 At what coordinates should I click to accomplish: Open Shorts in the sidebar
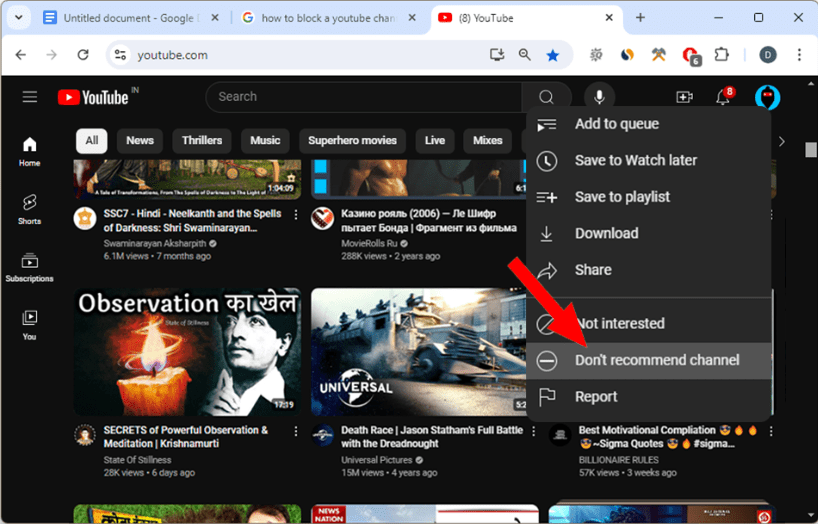click(x=30, y=209)
